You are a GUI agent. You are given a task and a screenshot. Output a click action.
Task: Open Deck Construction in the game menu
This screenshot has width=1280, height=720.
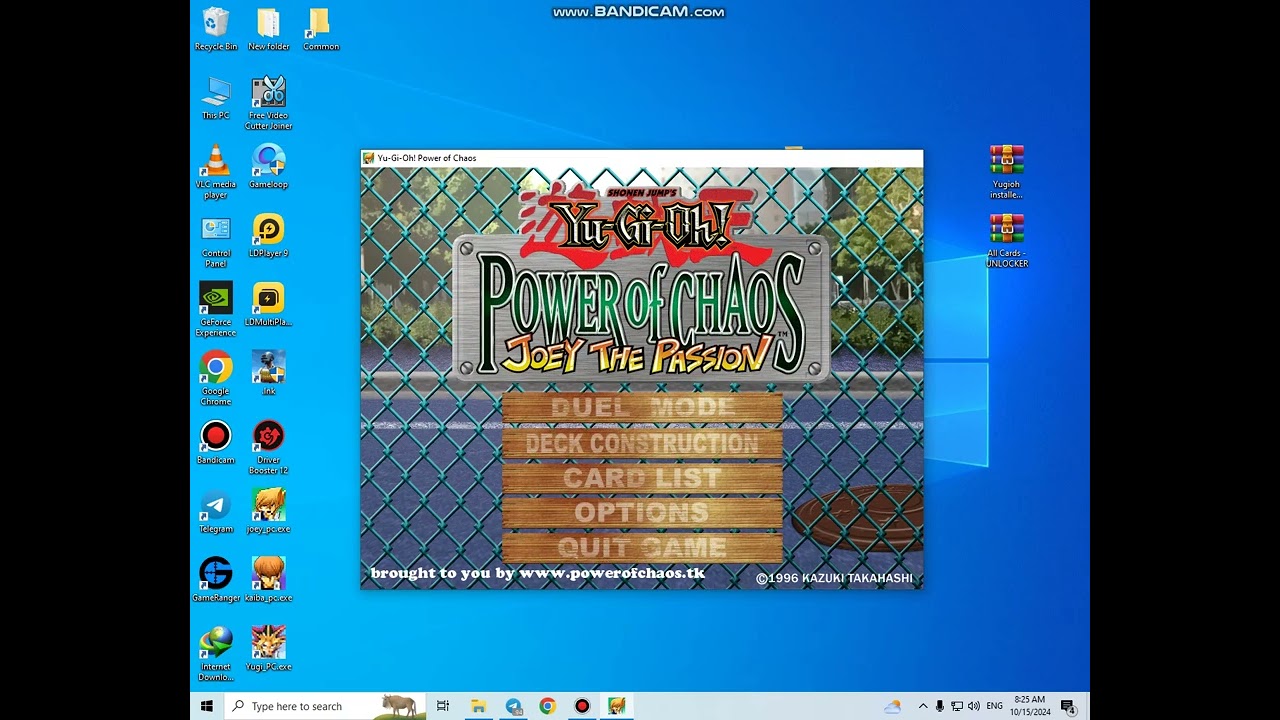[642, 443]
